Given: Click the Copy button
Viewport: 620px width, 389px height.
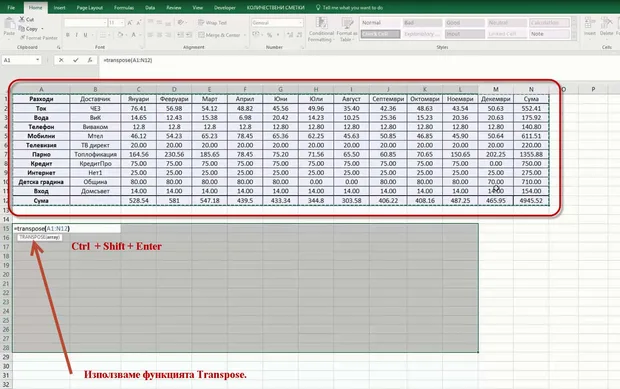Looking at the screenshot, I should click(x=28, y=29).
